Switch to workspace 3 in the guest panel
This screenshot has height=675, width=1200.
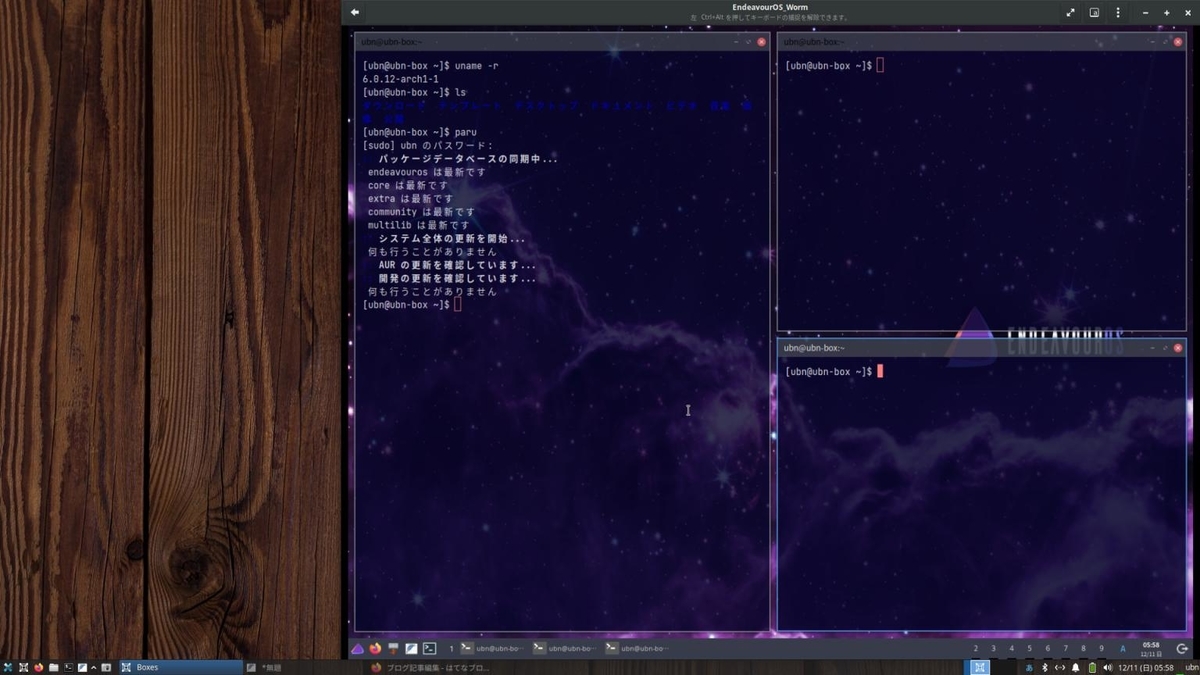coord(994,648)
